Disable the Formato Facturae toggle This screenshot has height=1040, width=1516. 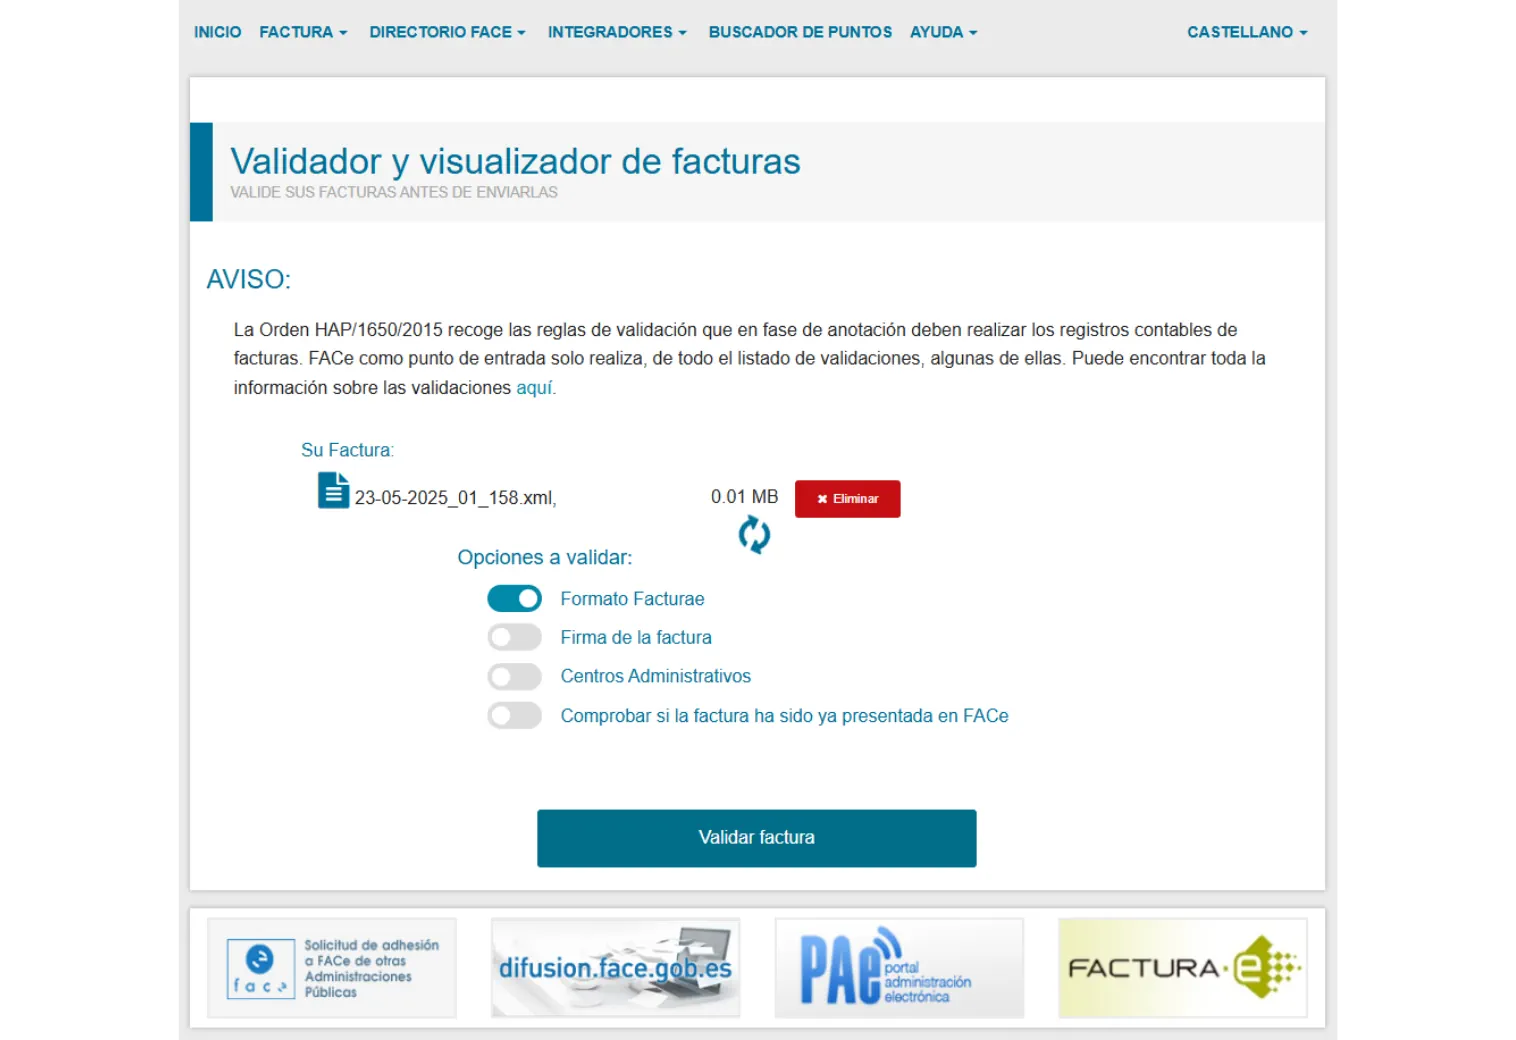514,598
